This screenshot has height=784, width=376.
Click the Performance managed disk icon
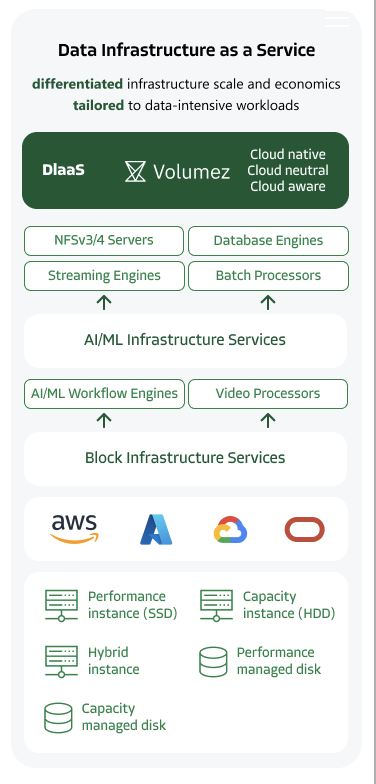tap(213, 662)
